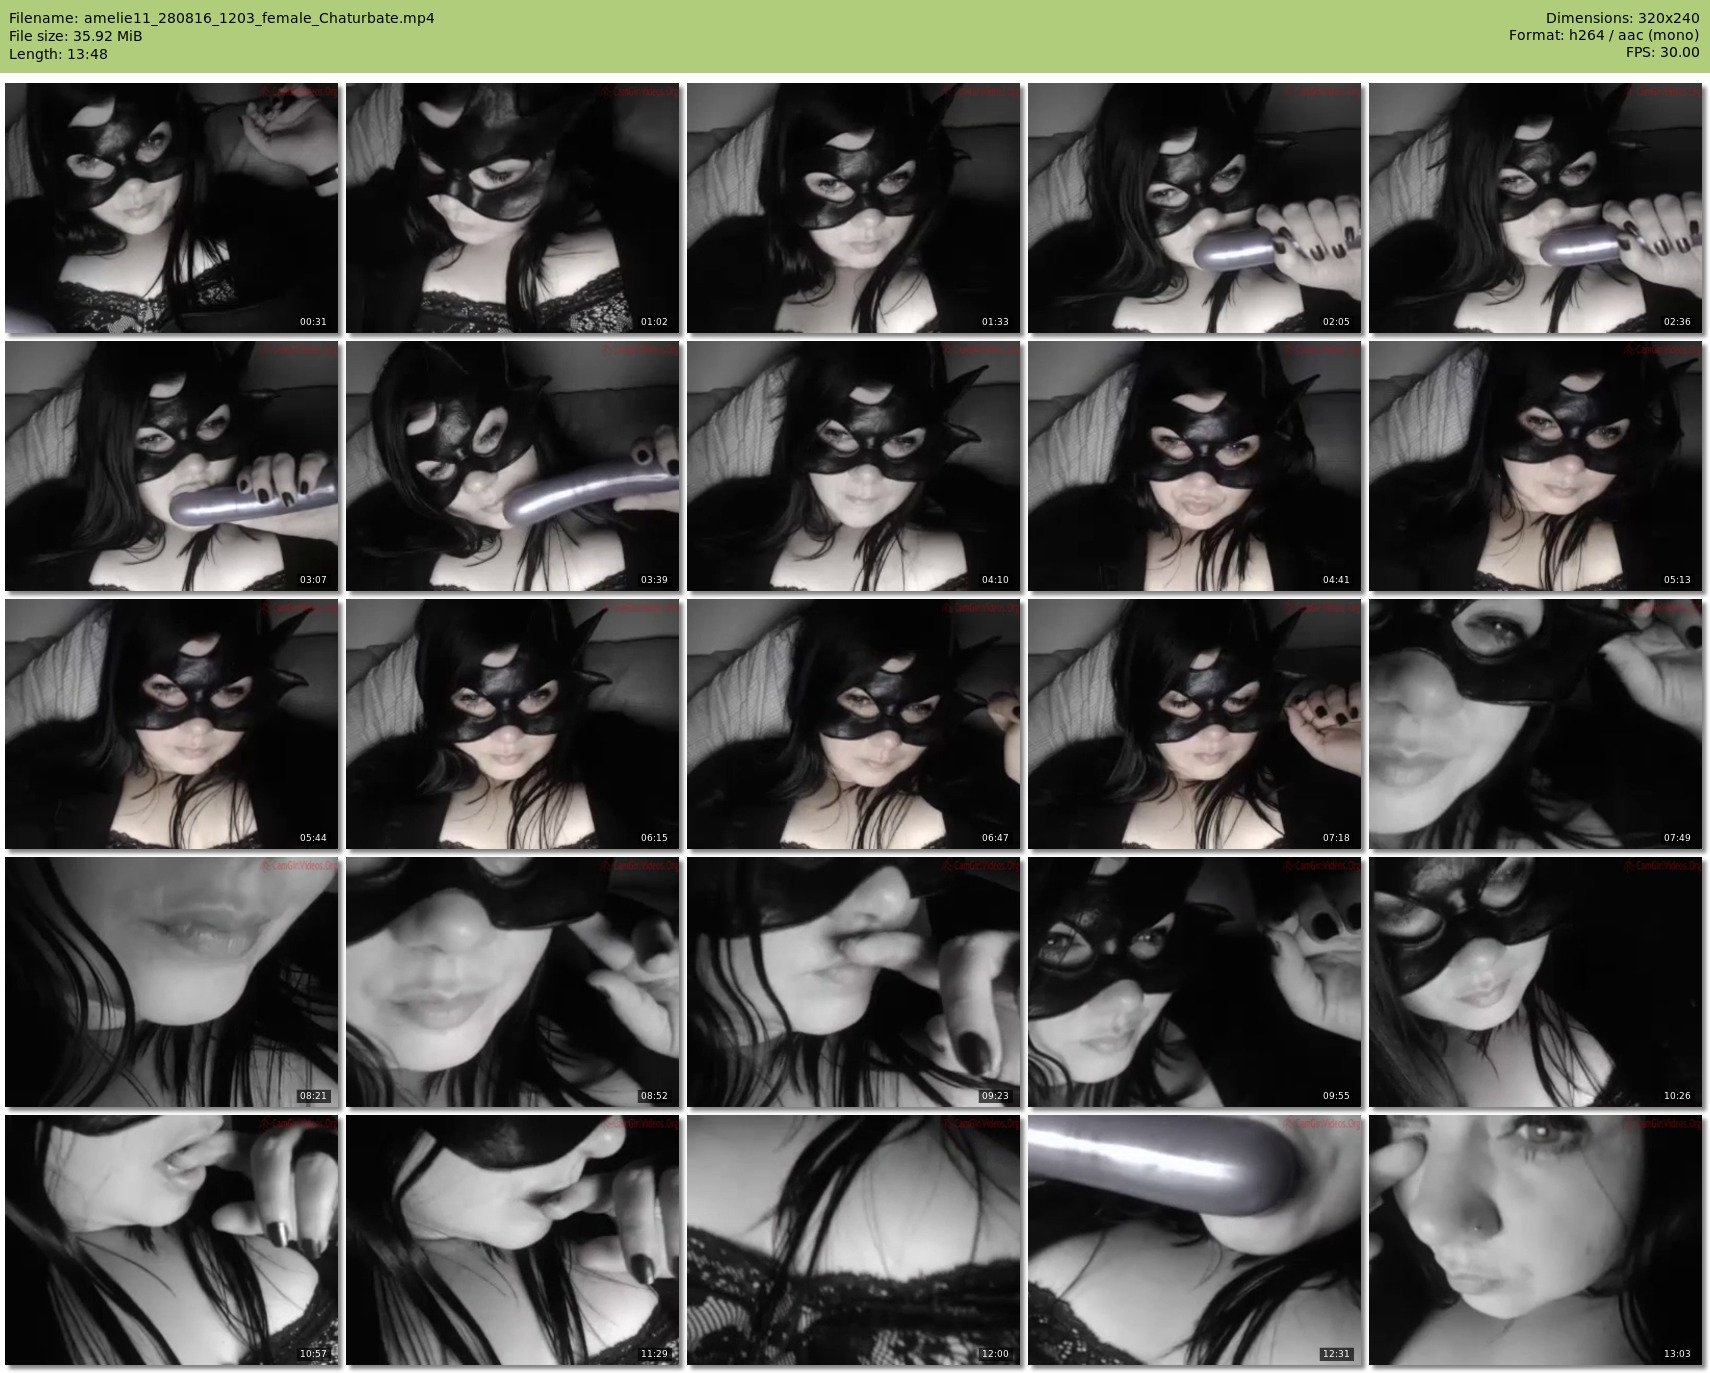Pick the thumbnail with timestamp 01:33

click(x=853, y=208)
